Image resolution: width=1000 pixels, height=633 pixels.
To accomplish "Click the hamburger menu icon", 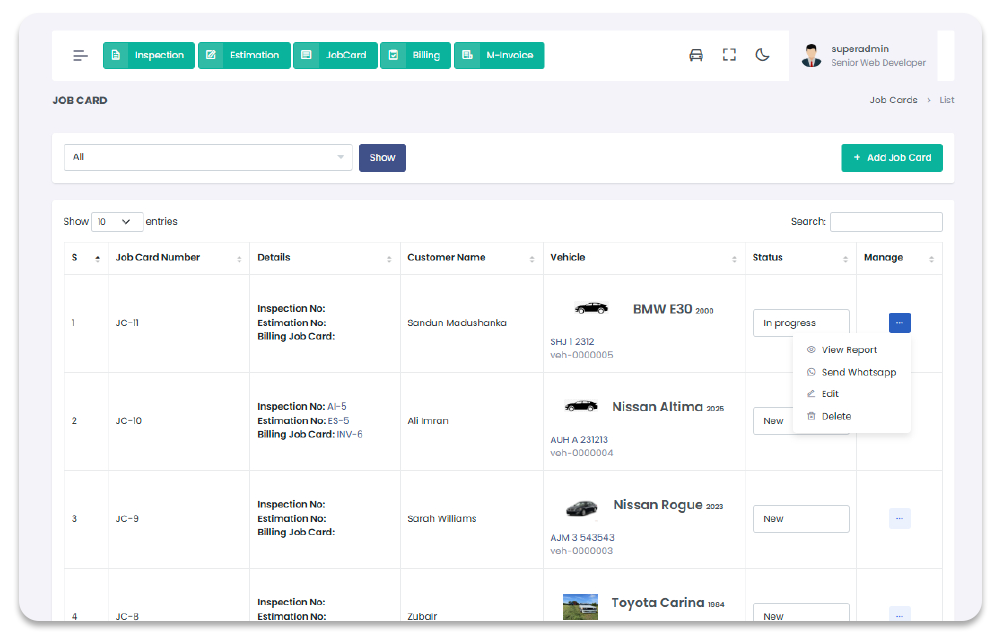I will (x=80, y=56).
